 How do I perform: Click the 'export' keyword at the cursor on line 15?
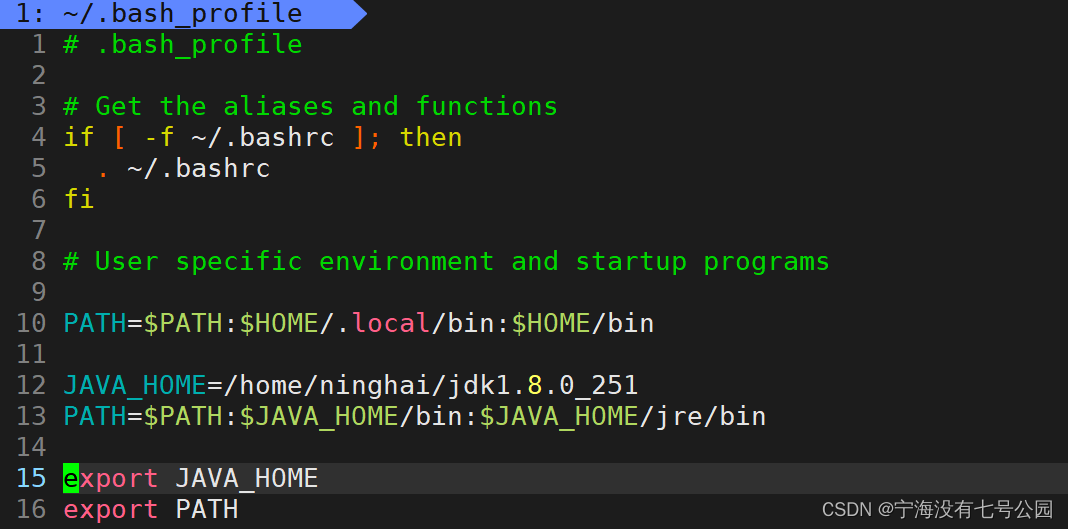click(111, 479)
